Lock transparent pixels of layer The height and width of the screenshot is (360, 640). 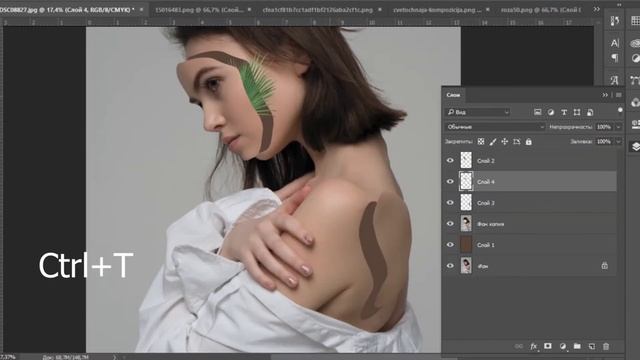(481, 142)
